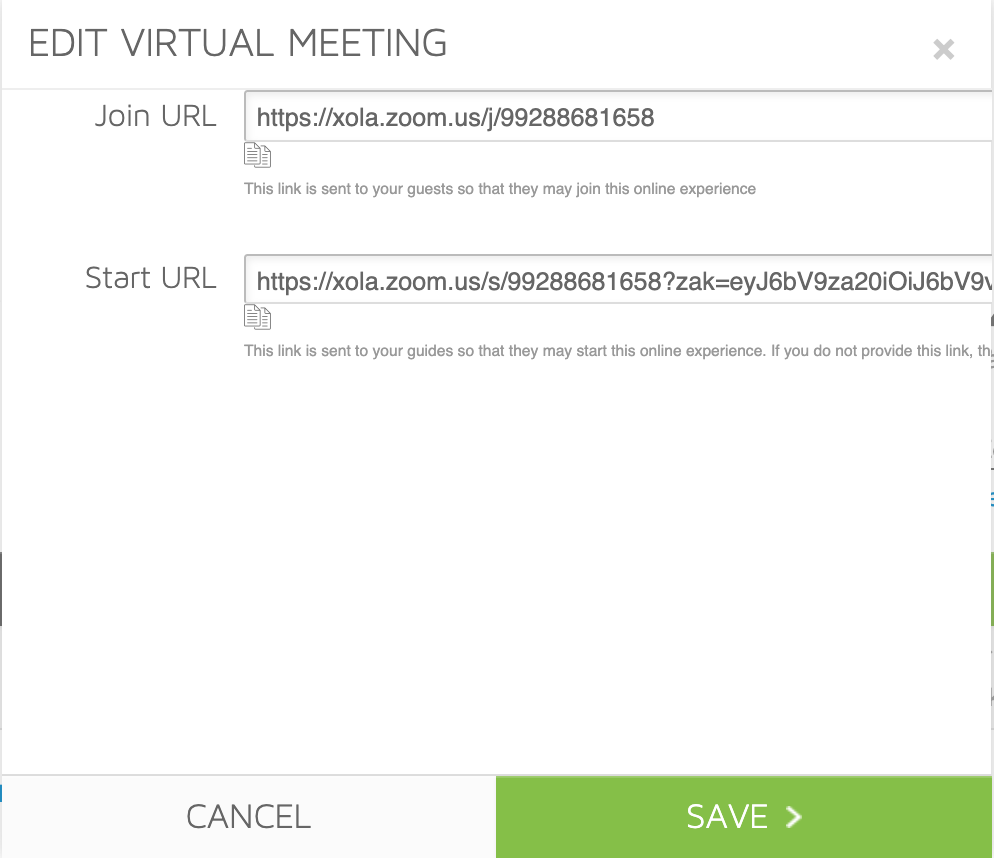This screenshot has height=858, width=994.
Task: Click the arrow chevron beside SAVE
Action: coord(793,817)
